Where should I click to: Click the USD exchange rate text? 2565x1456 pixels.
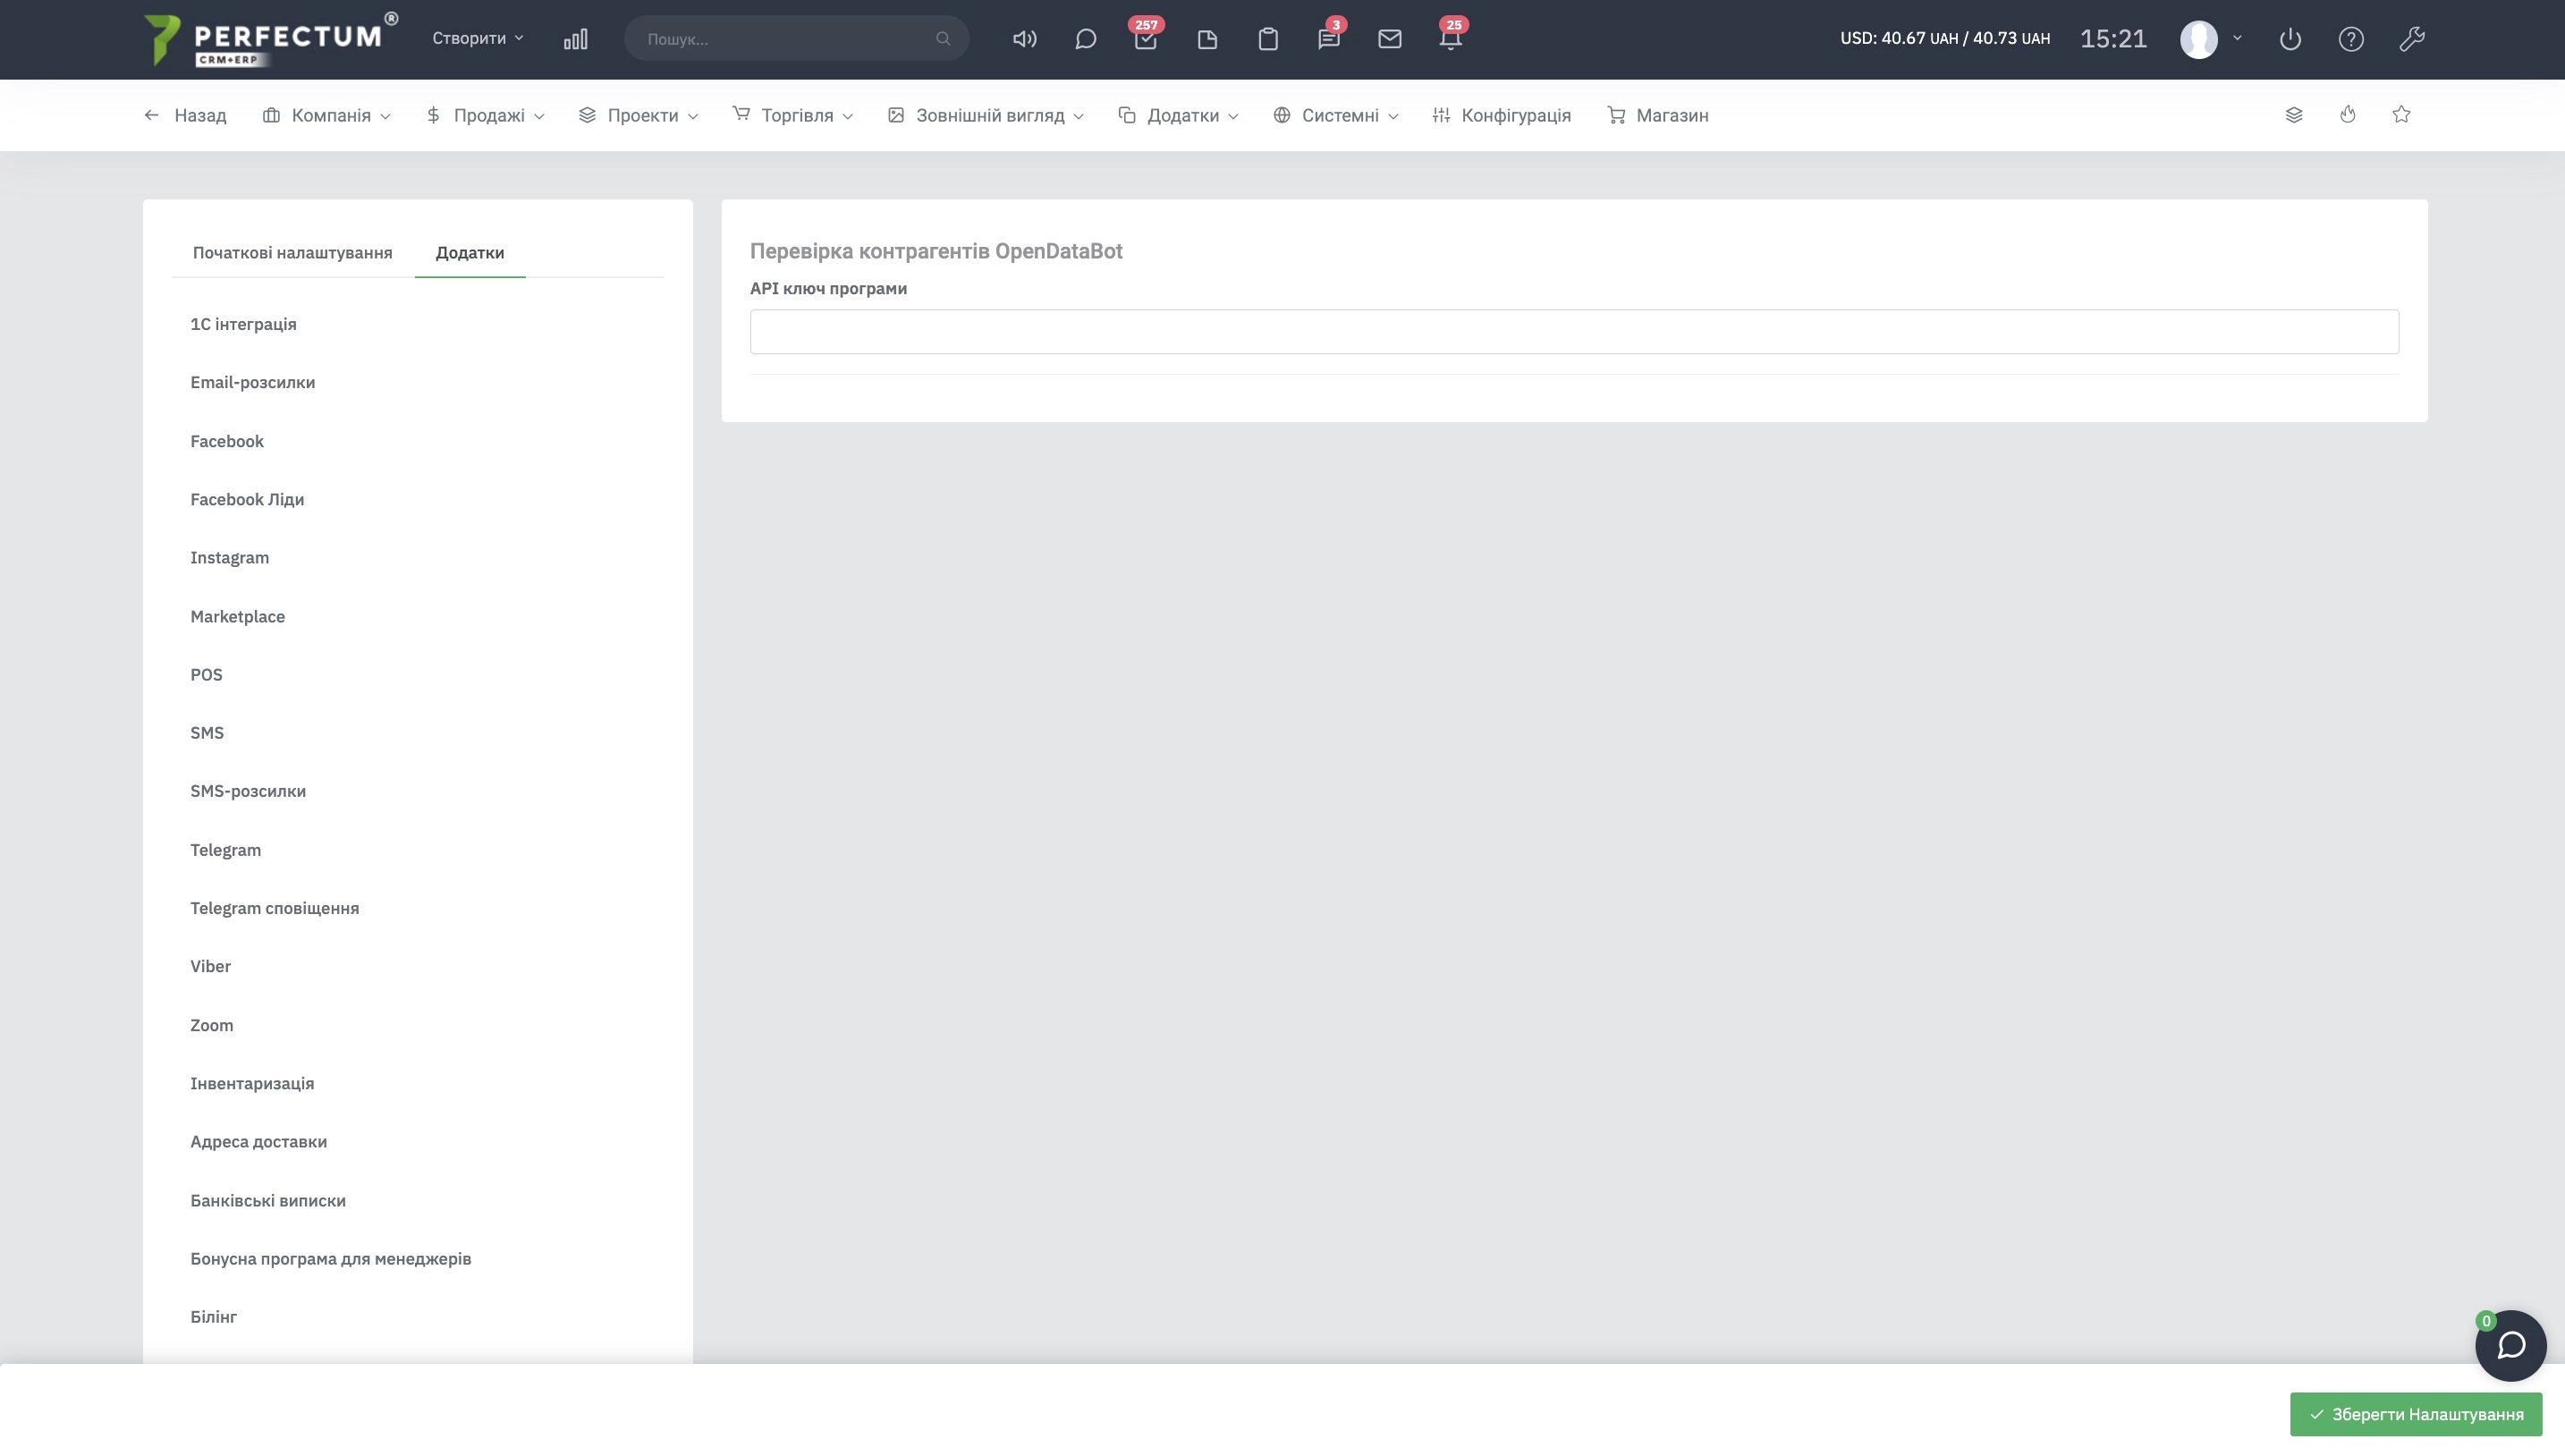1945,39
